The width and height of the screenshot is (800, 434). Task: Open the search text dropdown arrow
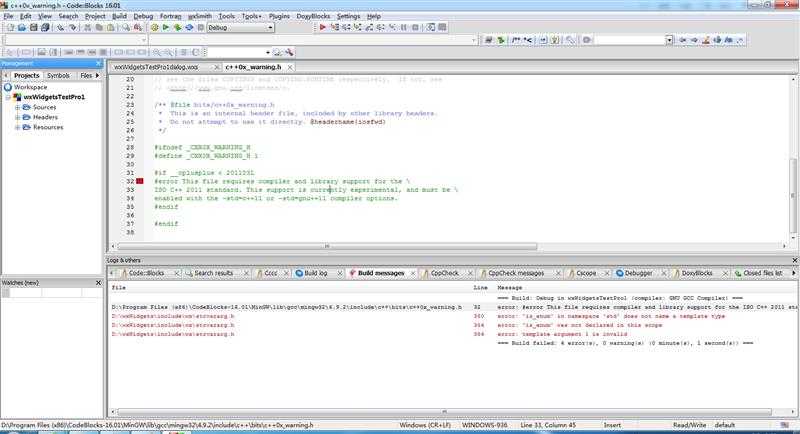point(669,40)
